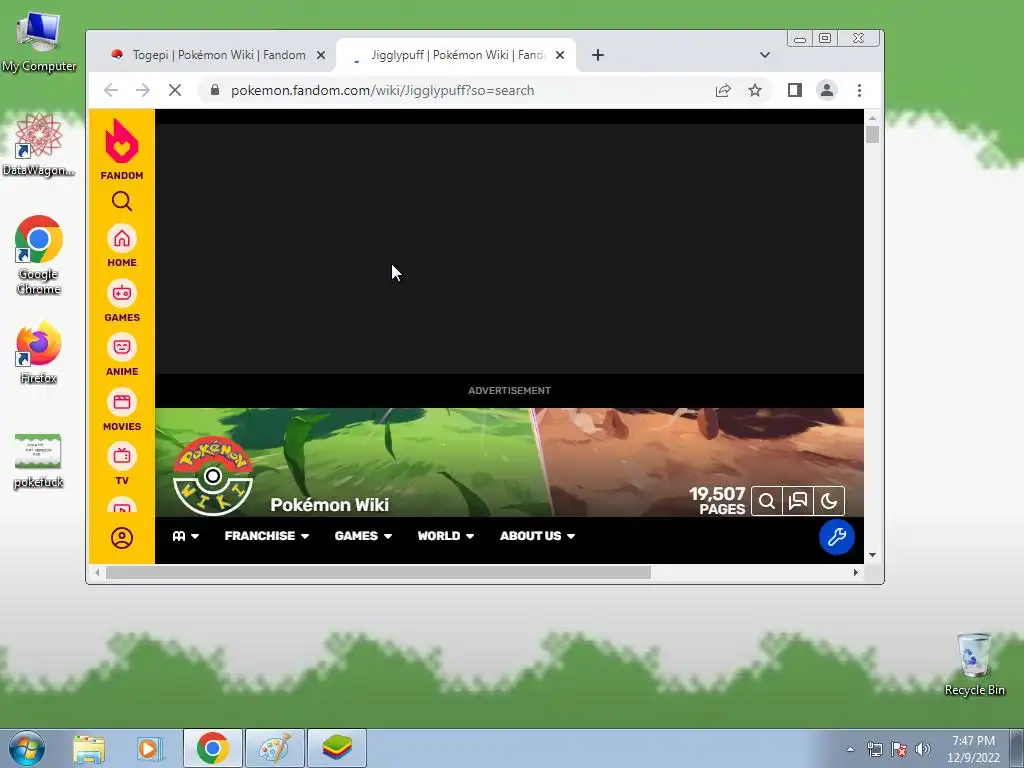Switch to the Togepi tab
The height and width of the screenshot is (768, 1024).
219,55
